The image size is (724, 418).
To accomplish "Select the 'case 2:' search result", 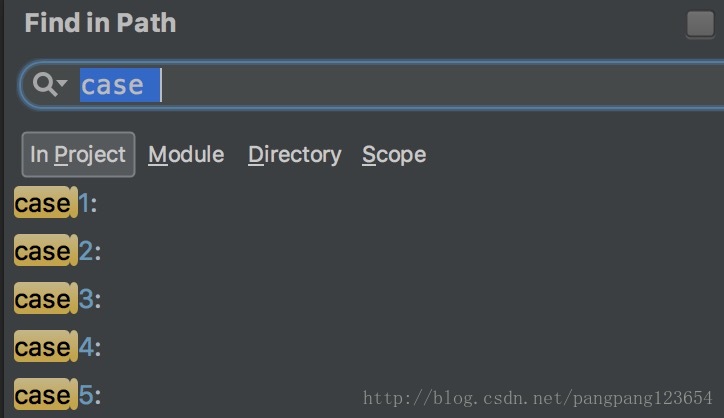I will point(58,251).
